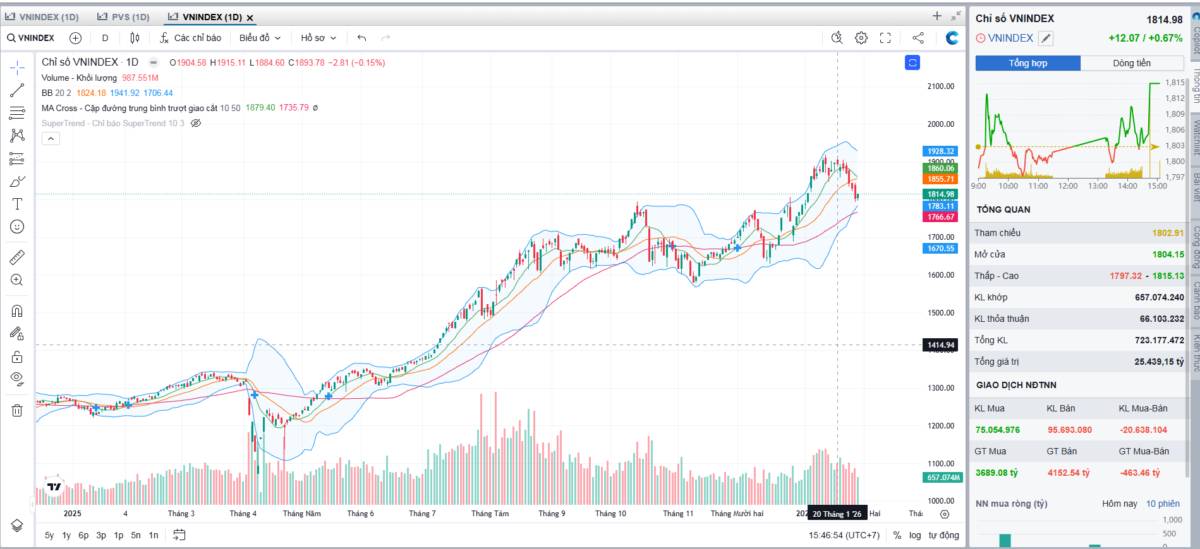Select the crosshair cursor tool
Screen dimensions: 1200x549
click(x=17, y=67)
